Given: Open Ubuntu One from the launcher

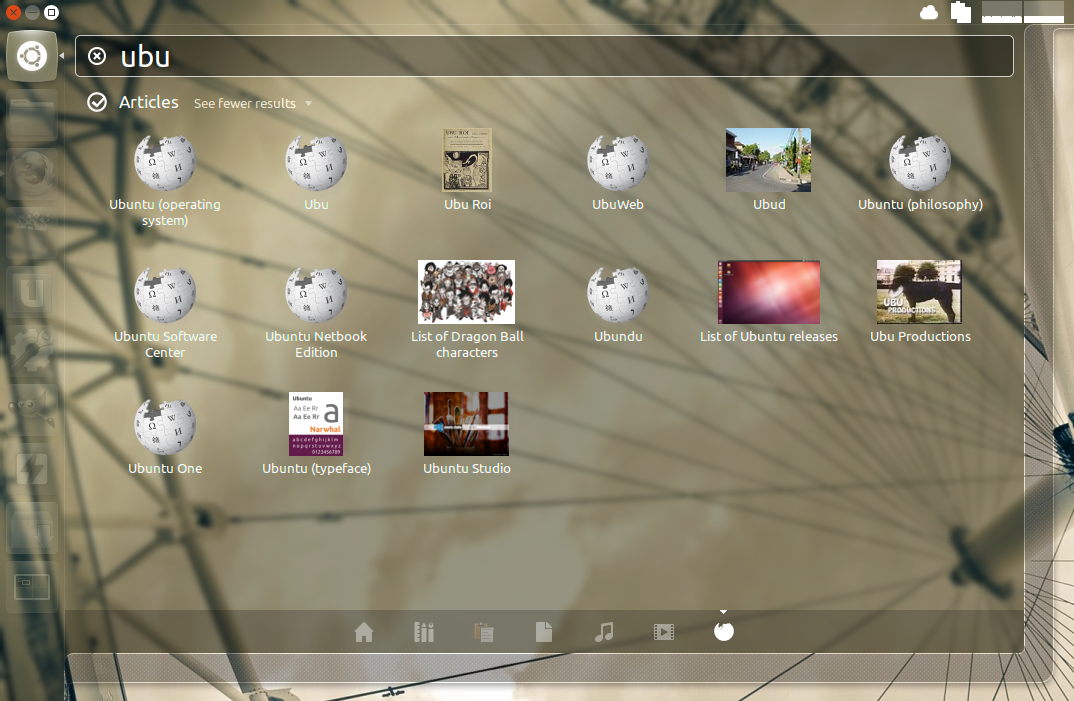Looking at the screenshot, I should coord(32,292).
